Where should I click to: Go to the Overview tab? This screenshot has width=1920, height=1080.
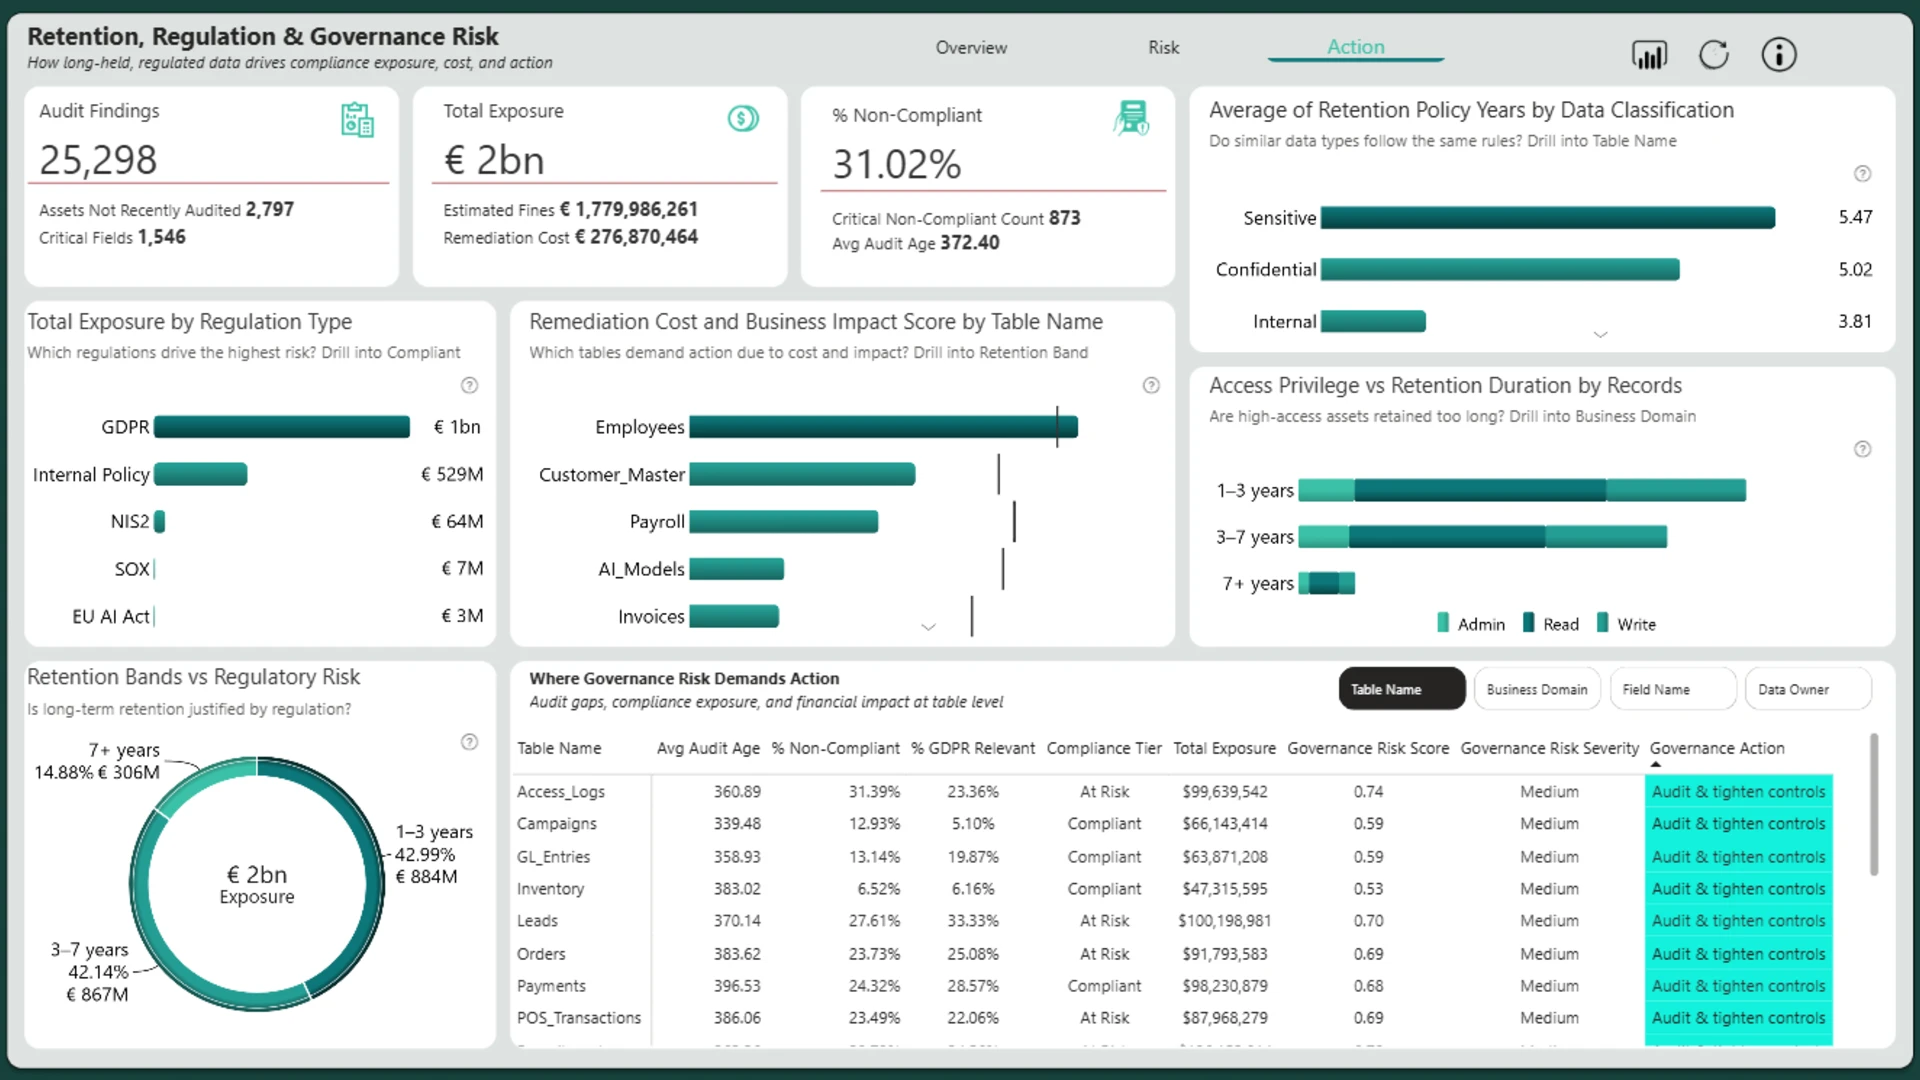(x=971, y=47)
